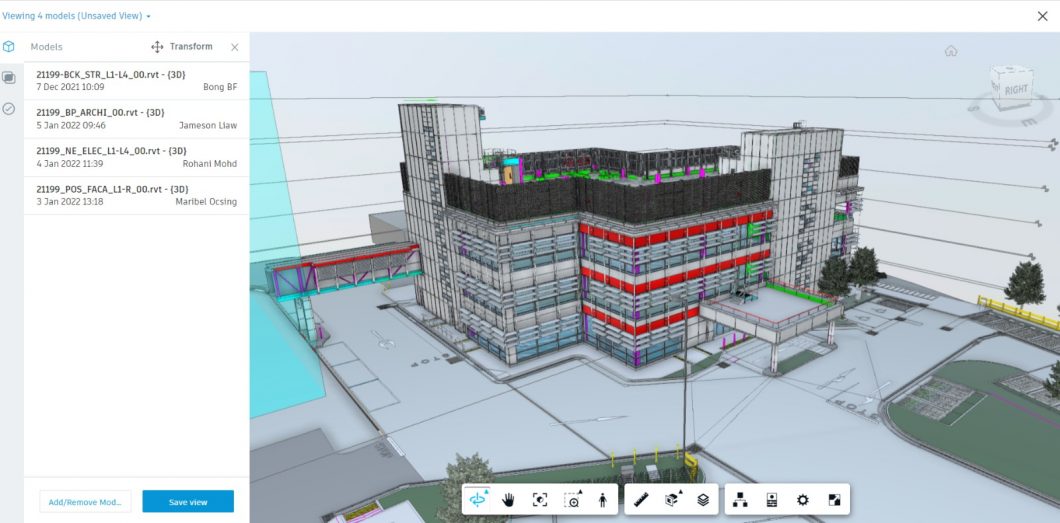Click date 5 Jan 2022 09:46
Image resolution: width=1060 pixels, height=523 pixels.
71,126
